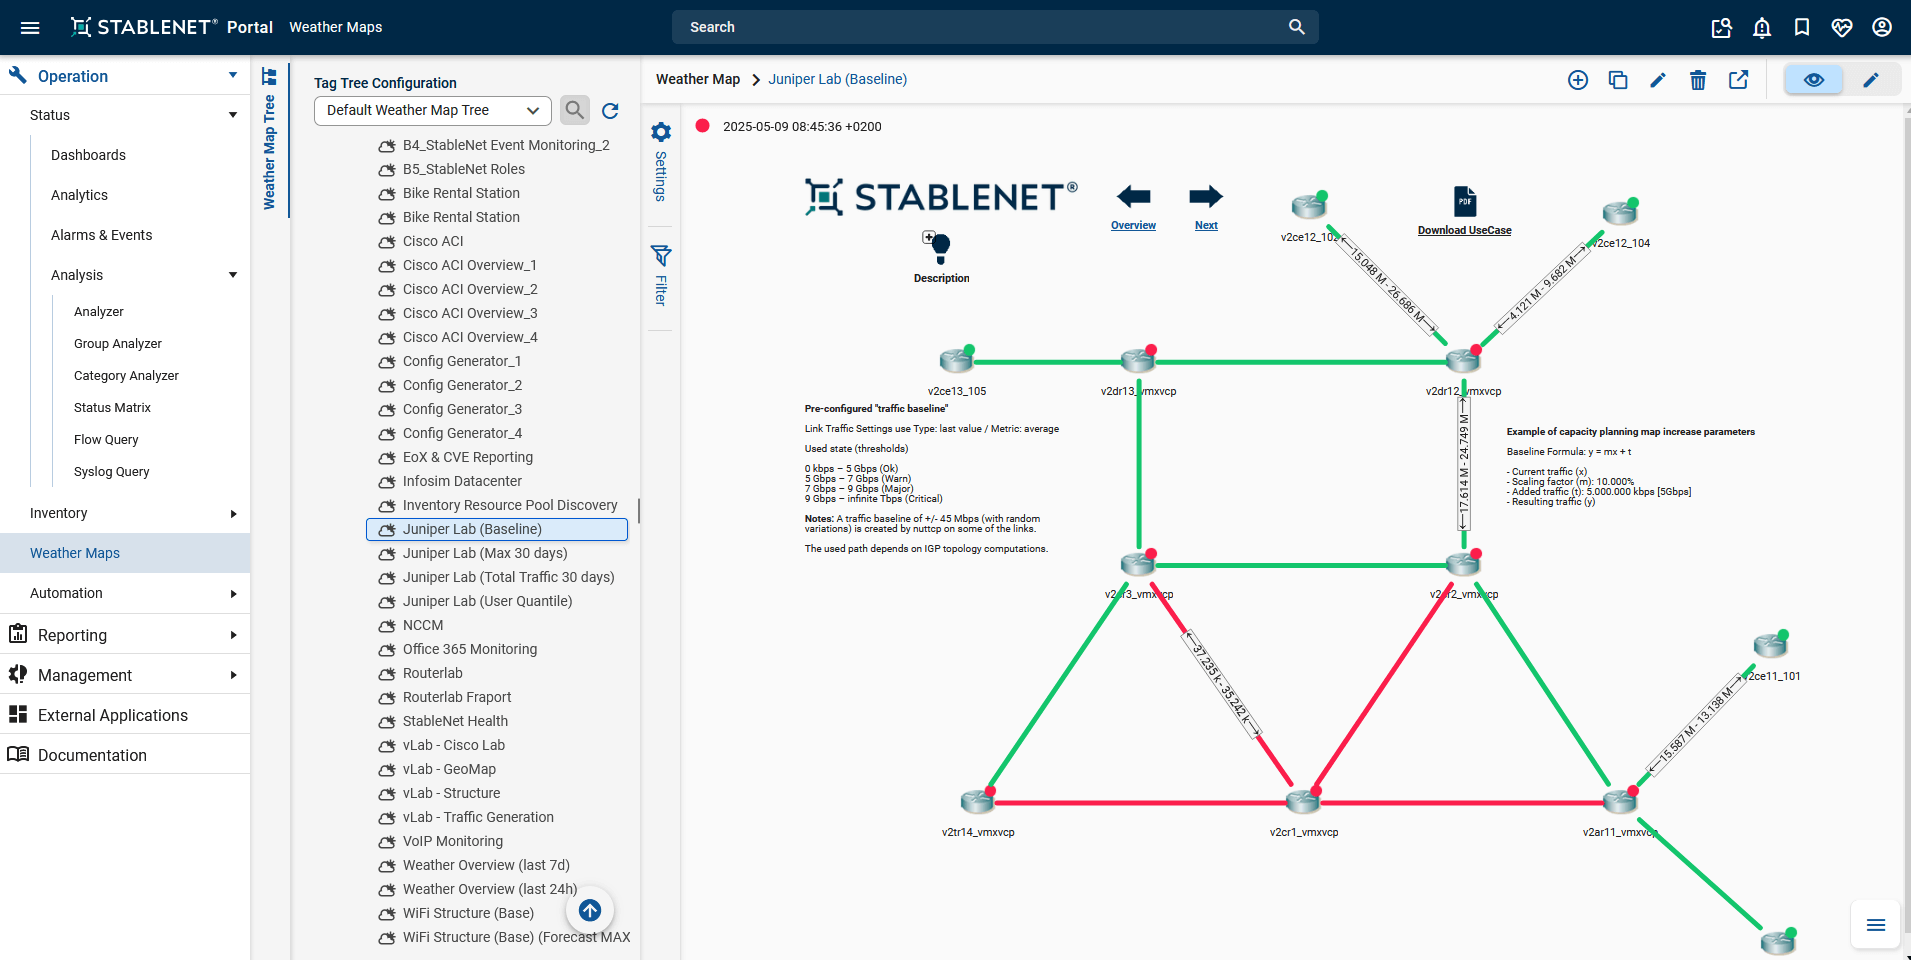
Task: Select the v2ce11_101 router node
Action: [x=1770, y=644]
